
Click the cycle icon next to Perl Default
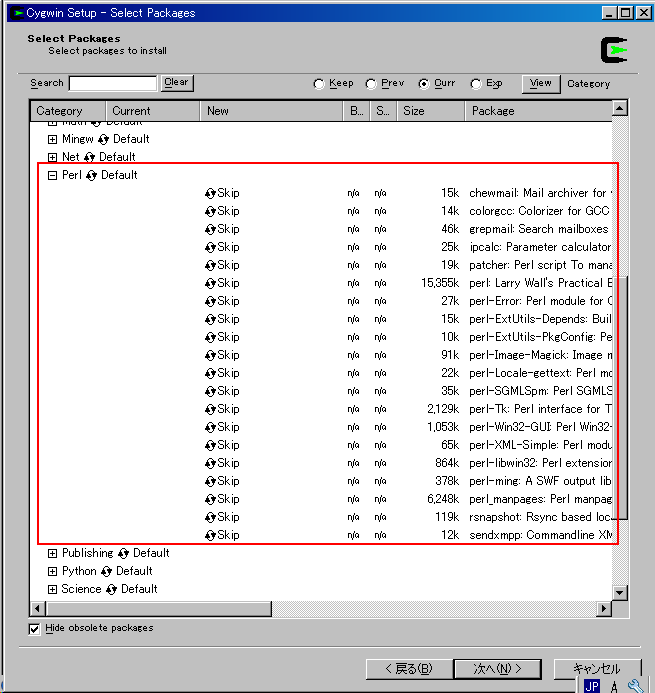click(90, 175)
